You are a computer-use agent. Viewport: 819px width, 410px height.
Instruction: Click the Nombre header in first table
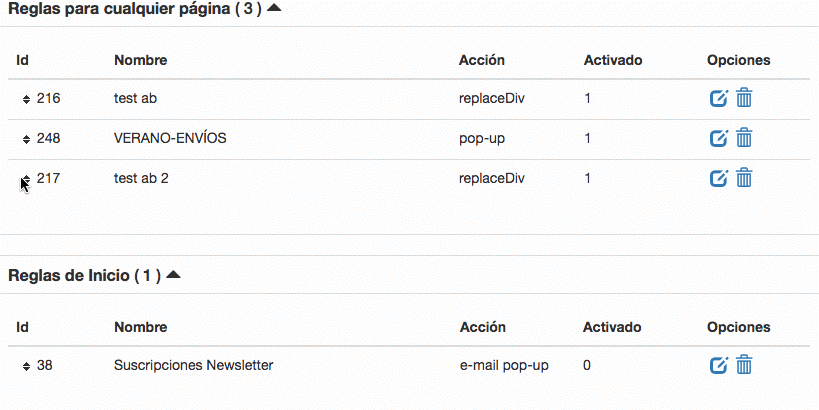[x=141, y=60]
